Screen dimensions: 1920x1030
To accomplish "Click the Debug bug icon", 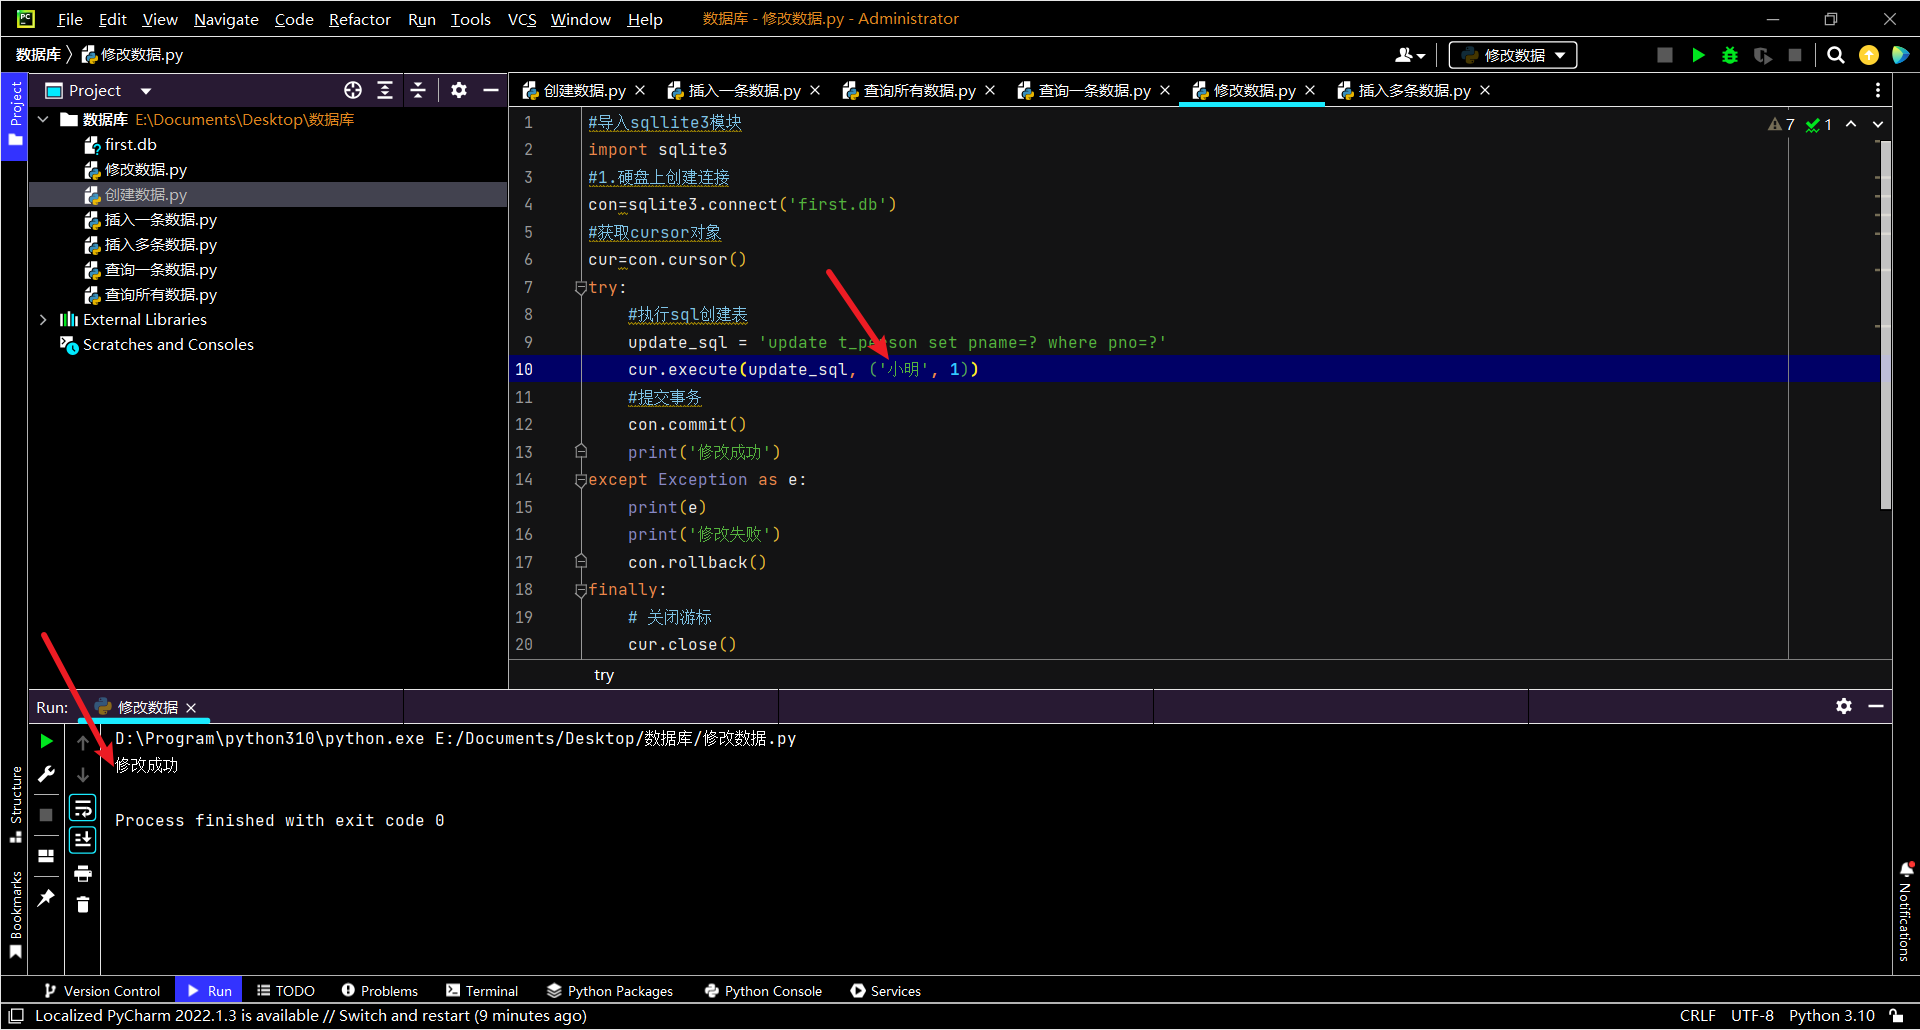I will 1730,55.
